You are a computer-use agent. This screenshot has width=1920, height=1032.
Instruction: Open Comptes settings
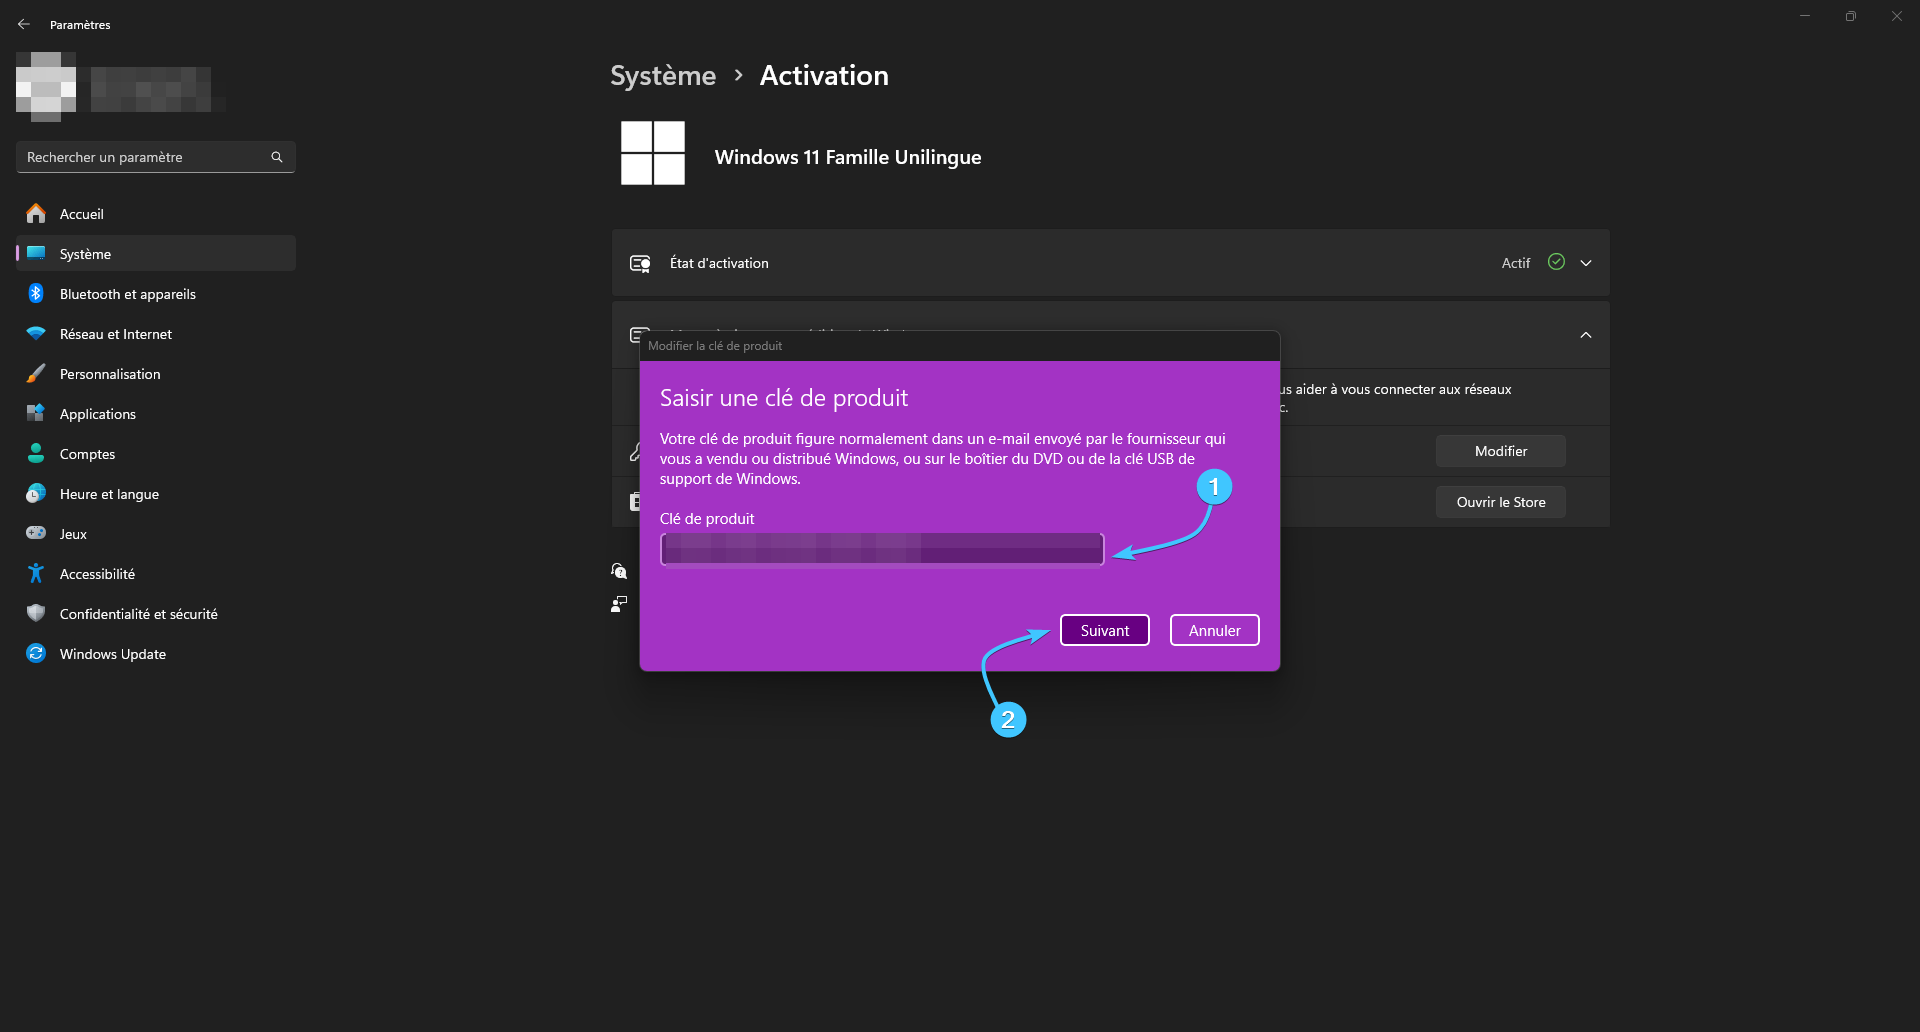(156, 454)
